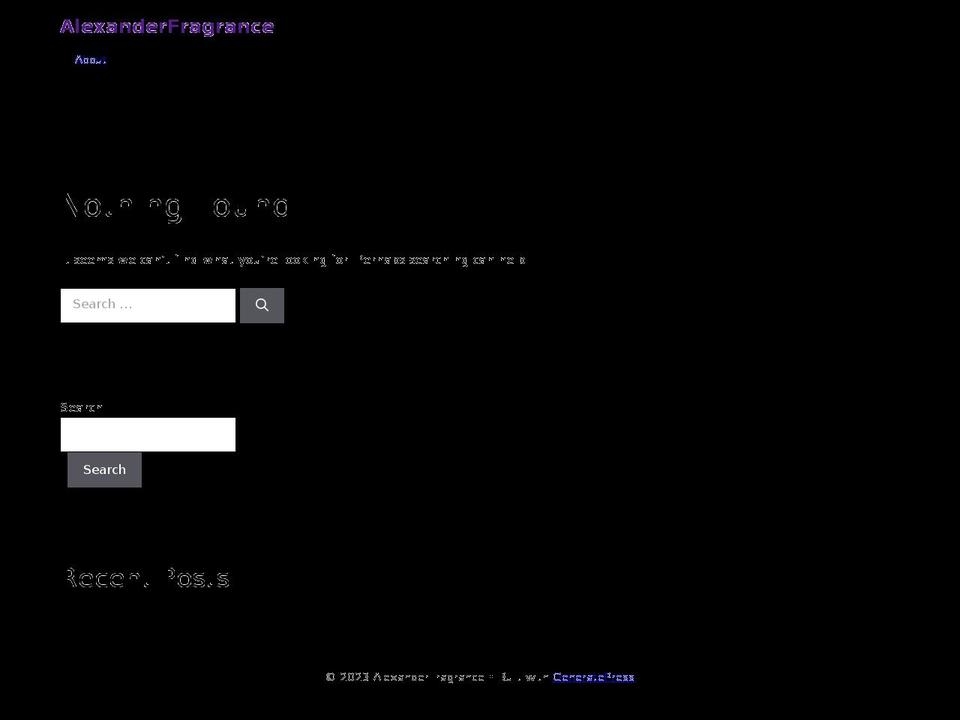Click the magnifying glass search button
Image resolution: width=960 pixels, height=720 pixels.
[x=262, y=305]
